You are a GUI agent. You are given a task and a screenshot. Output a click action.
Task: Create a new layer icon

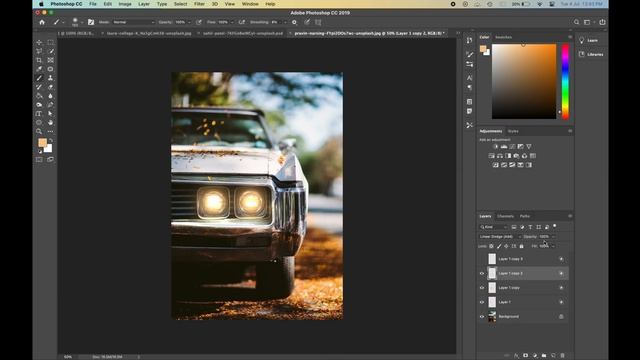[x=553, y=356]
